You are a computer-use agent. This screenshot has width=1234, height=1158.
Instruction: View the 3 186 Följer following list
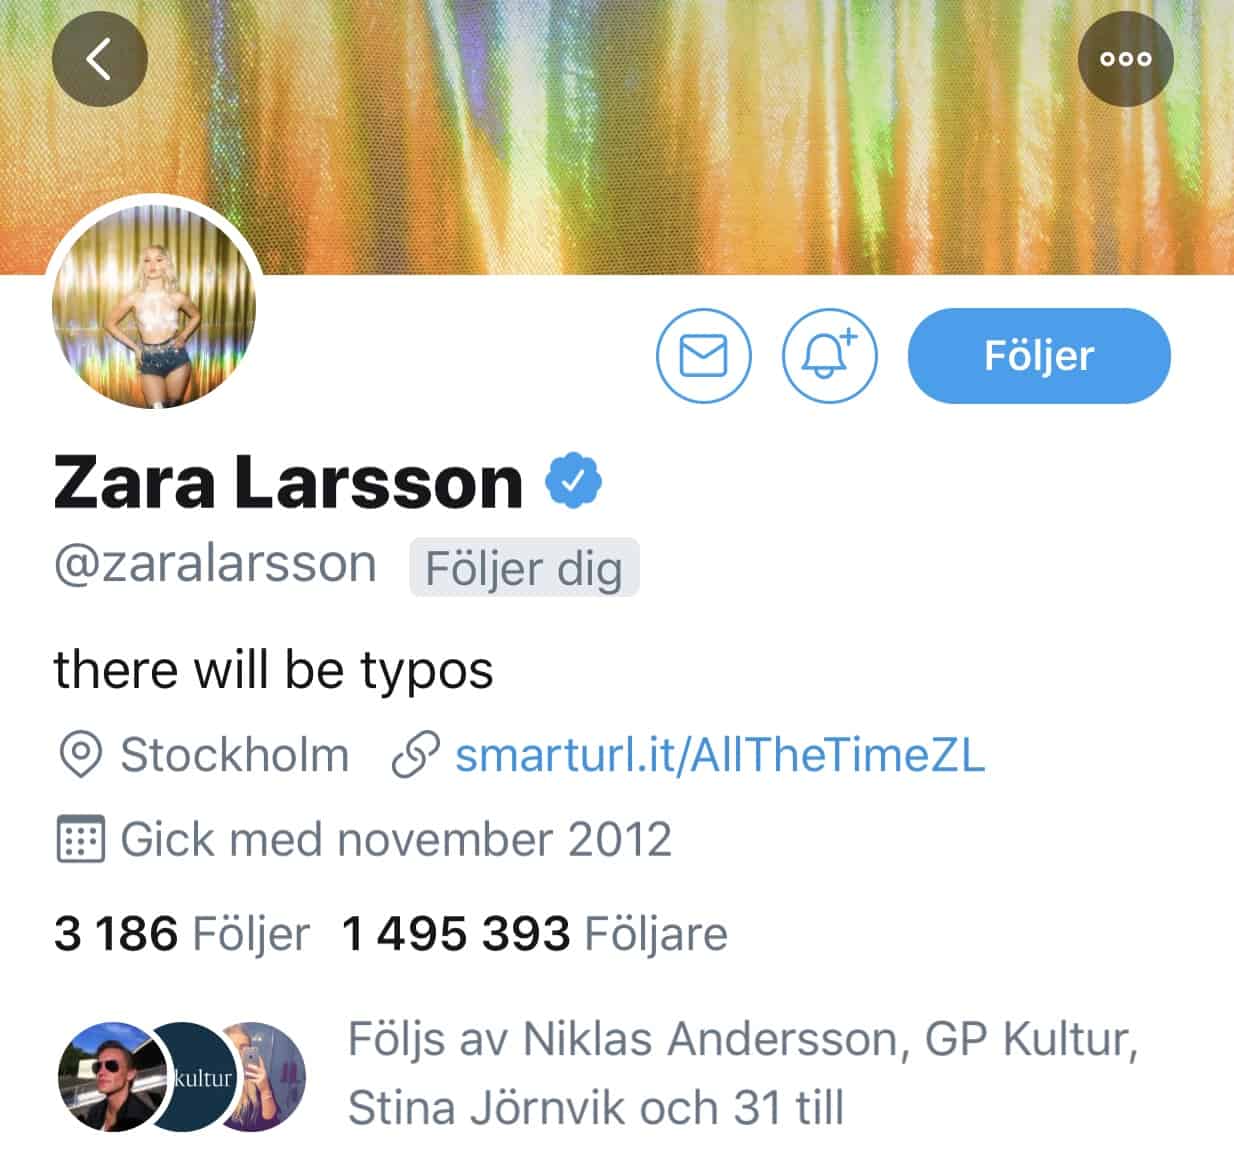pyautogui.click(x=182, y=934)
